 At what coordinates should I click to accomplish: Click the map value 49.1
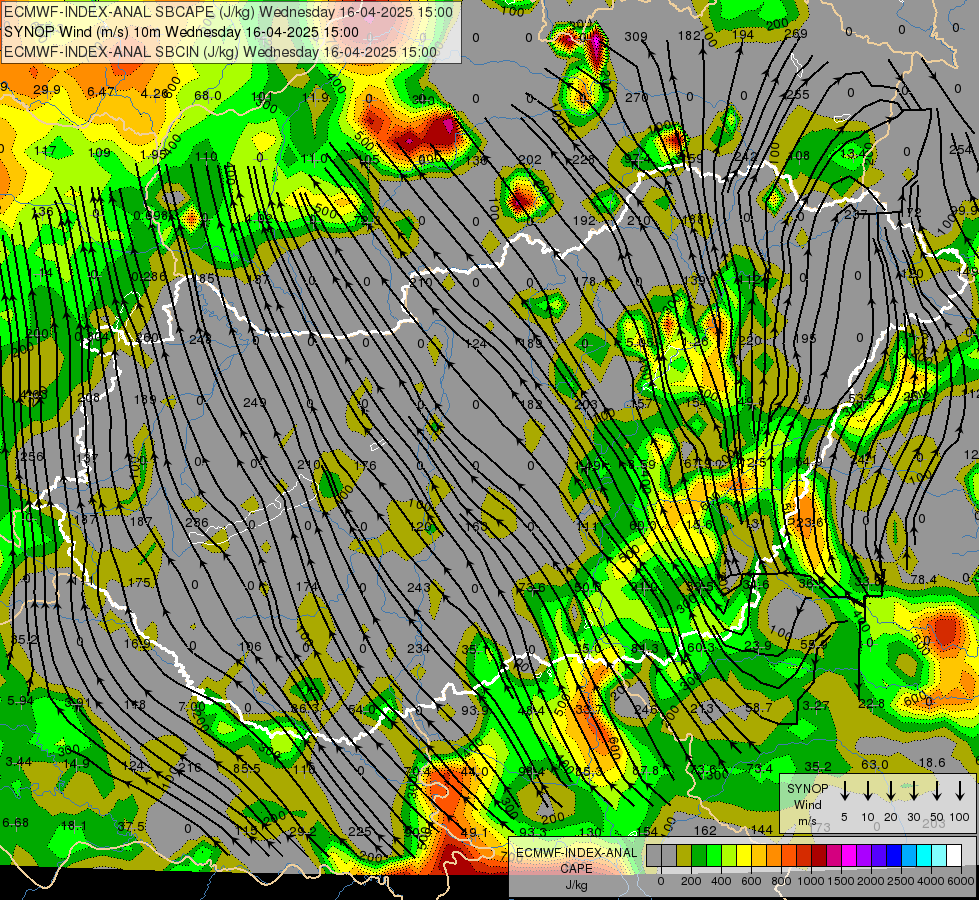point(473,832)
